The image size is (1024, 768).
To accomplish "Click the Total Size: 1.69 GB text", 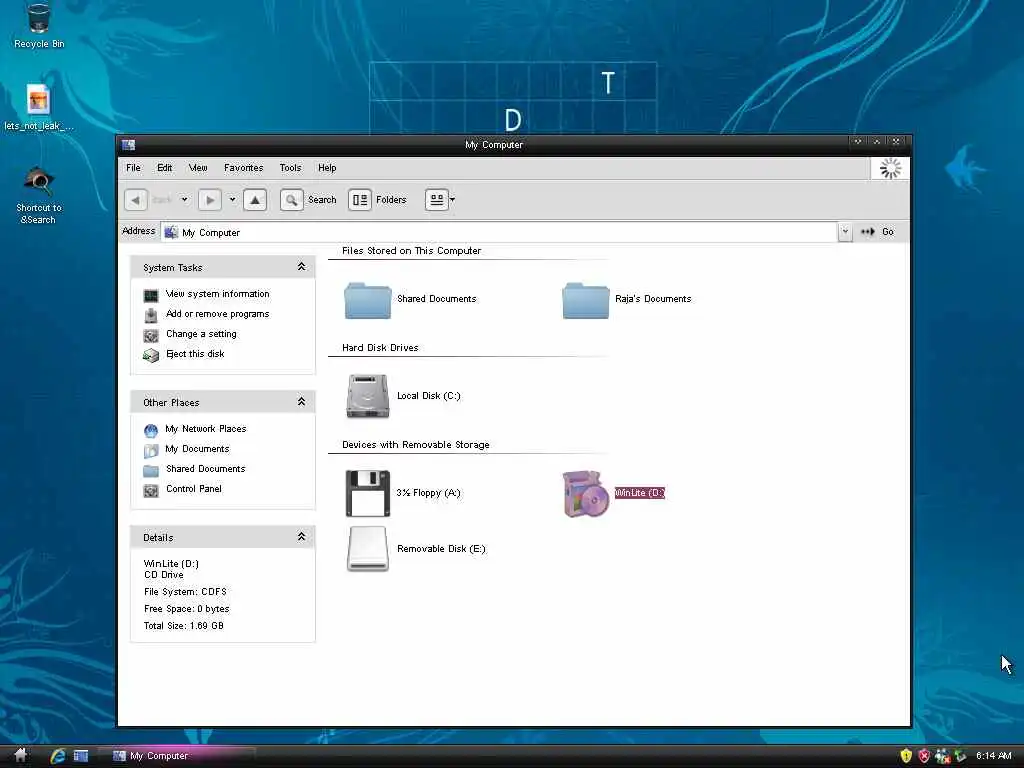I will (x=184, y=626).
